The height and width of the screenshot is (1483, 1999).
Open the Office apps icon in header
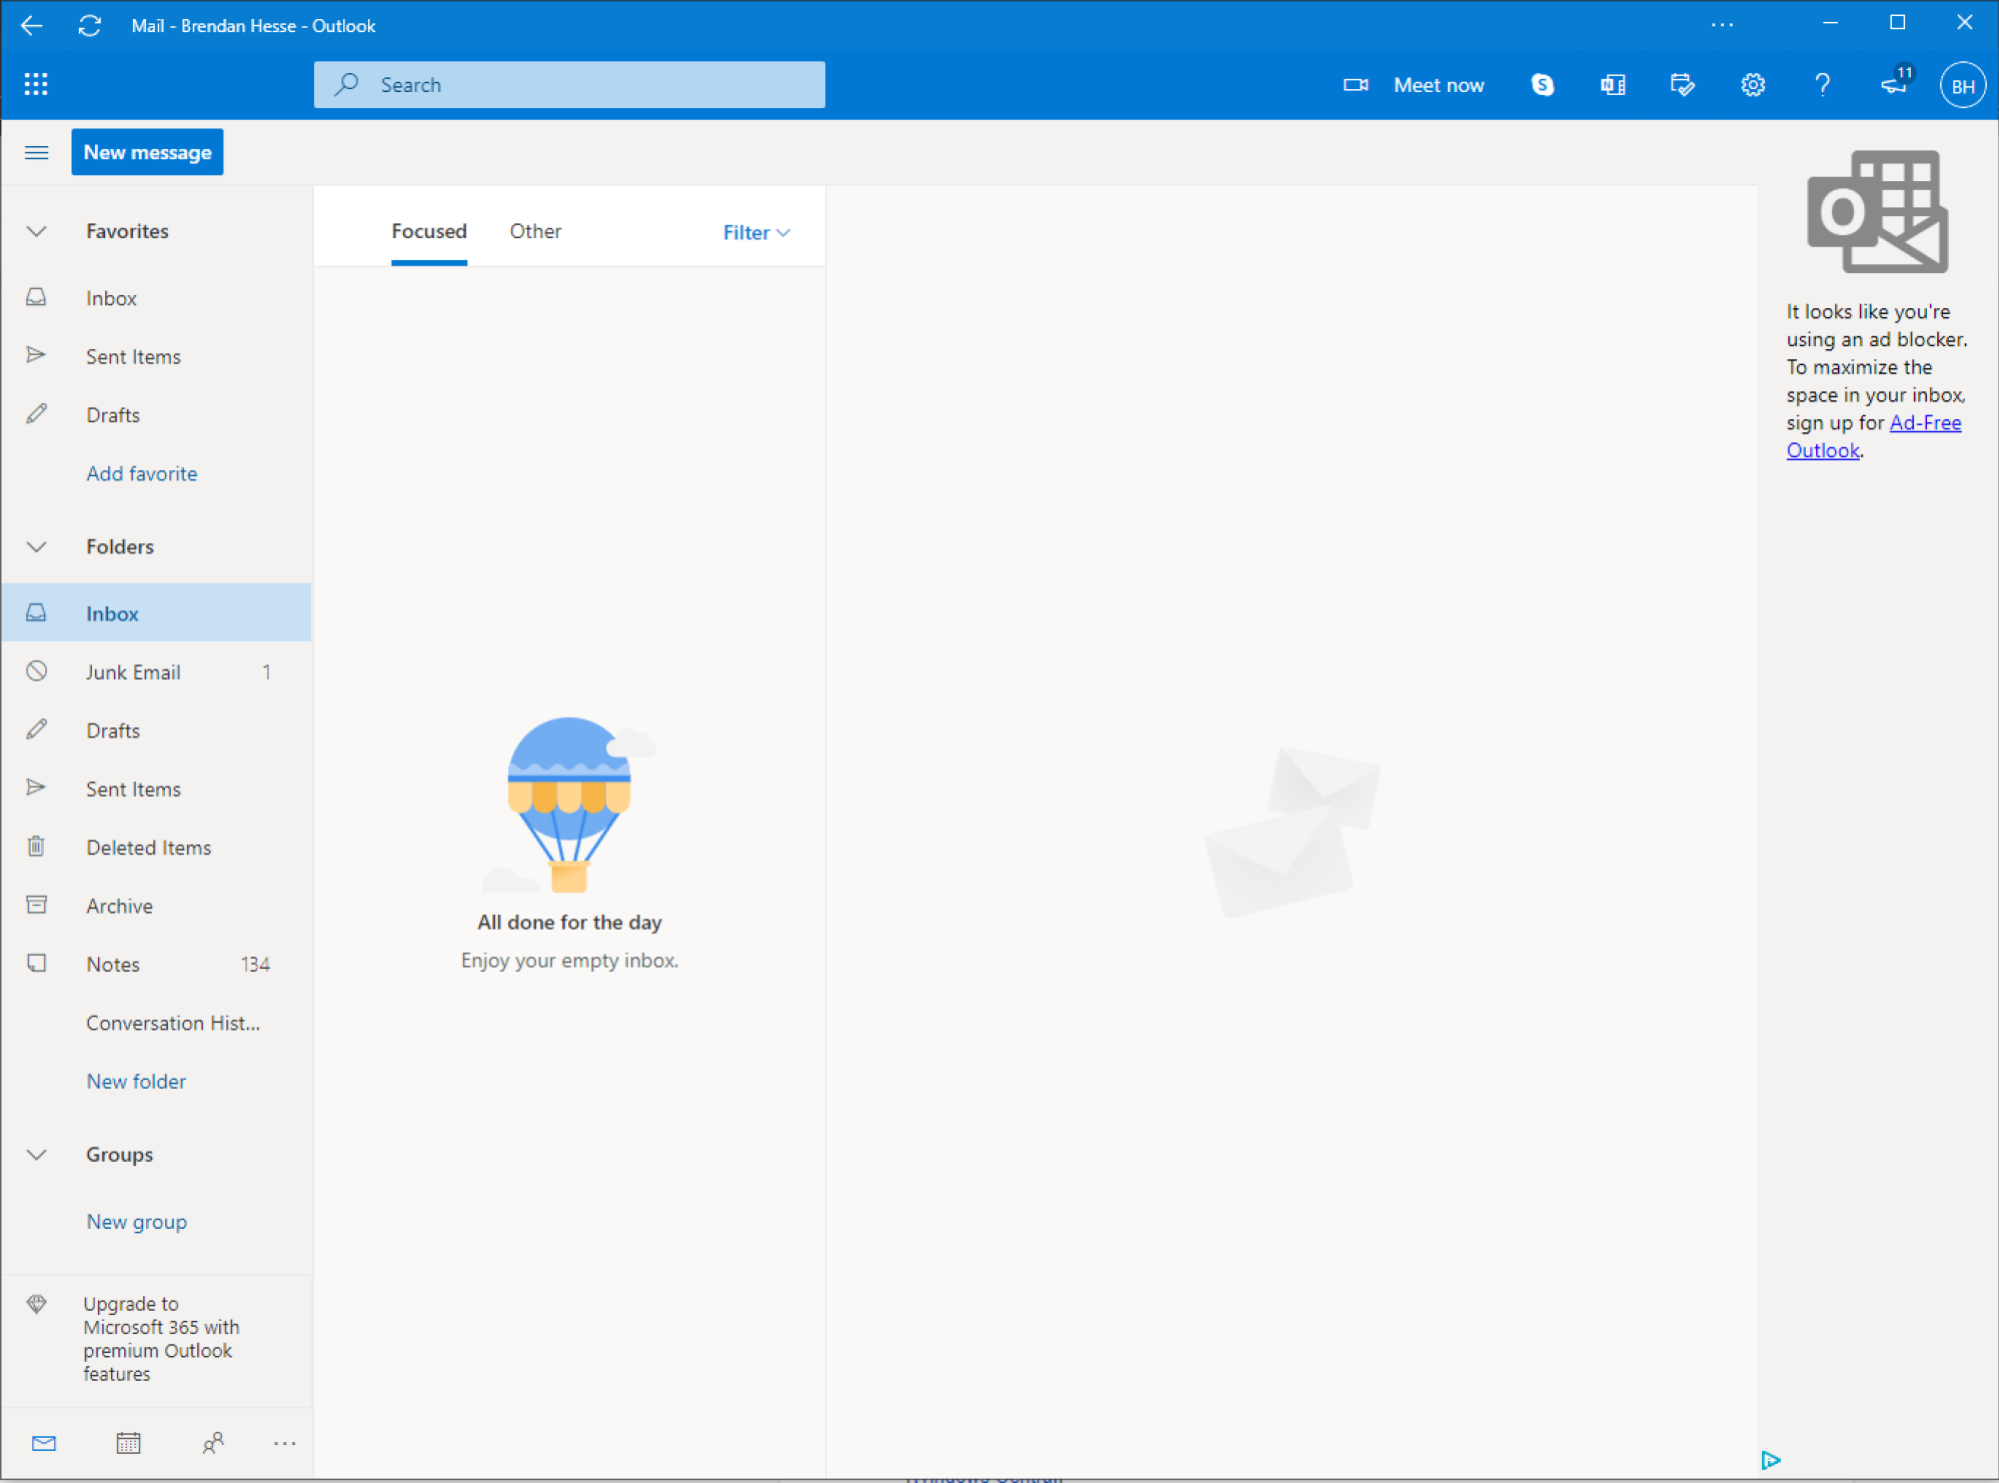coord(1612,85)
